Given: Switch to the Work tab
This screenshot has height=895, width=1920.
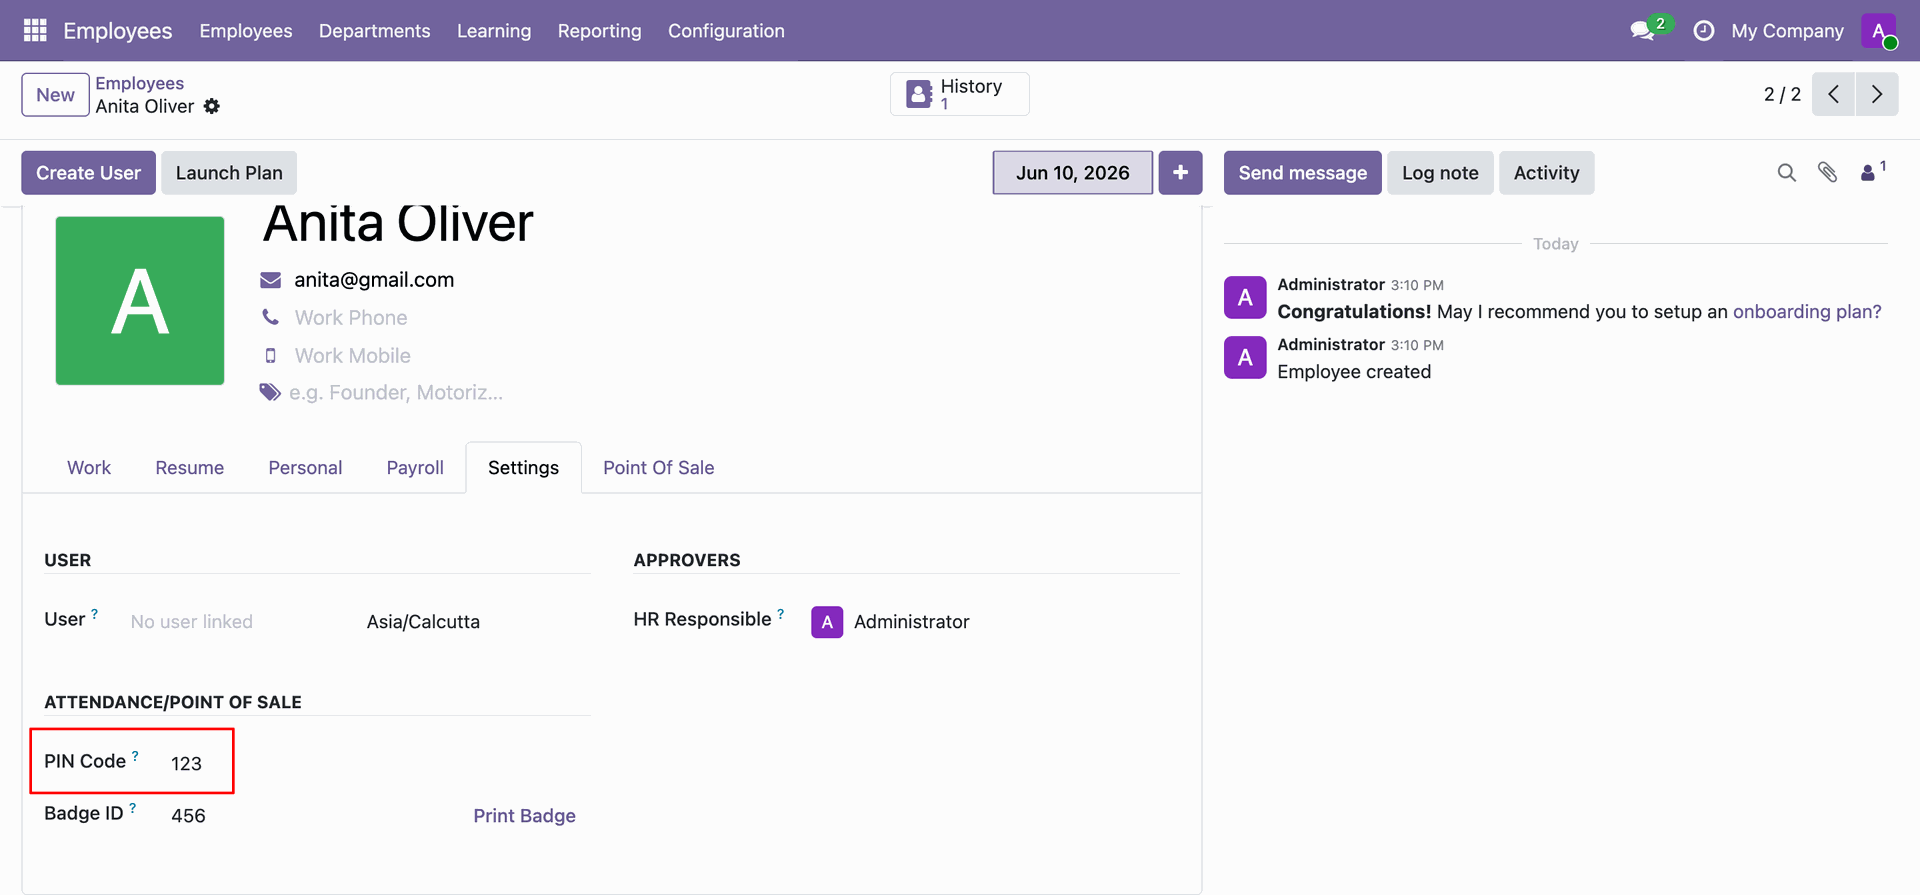Looking at the screenshot, I should [89, 468].
